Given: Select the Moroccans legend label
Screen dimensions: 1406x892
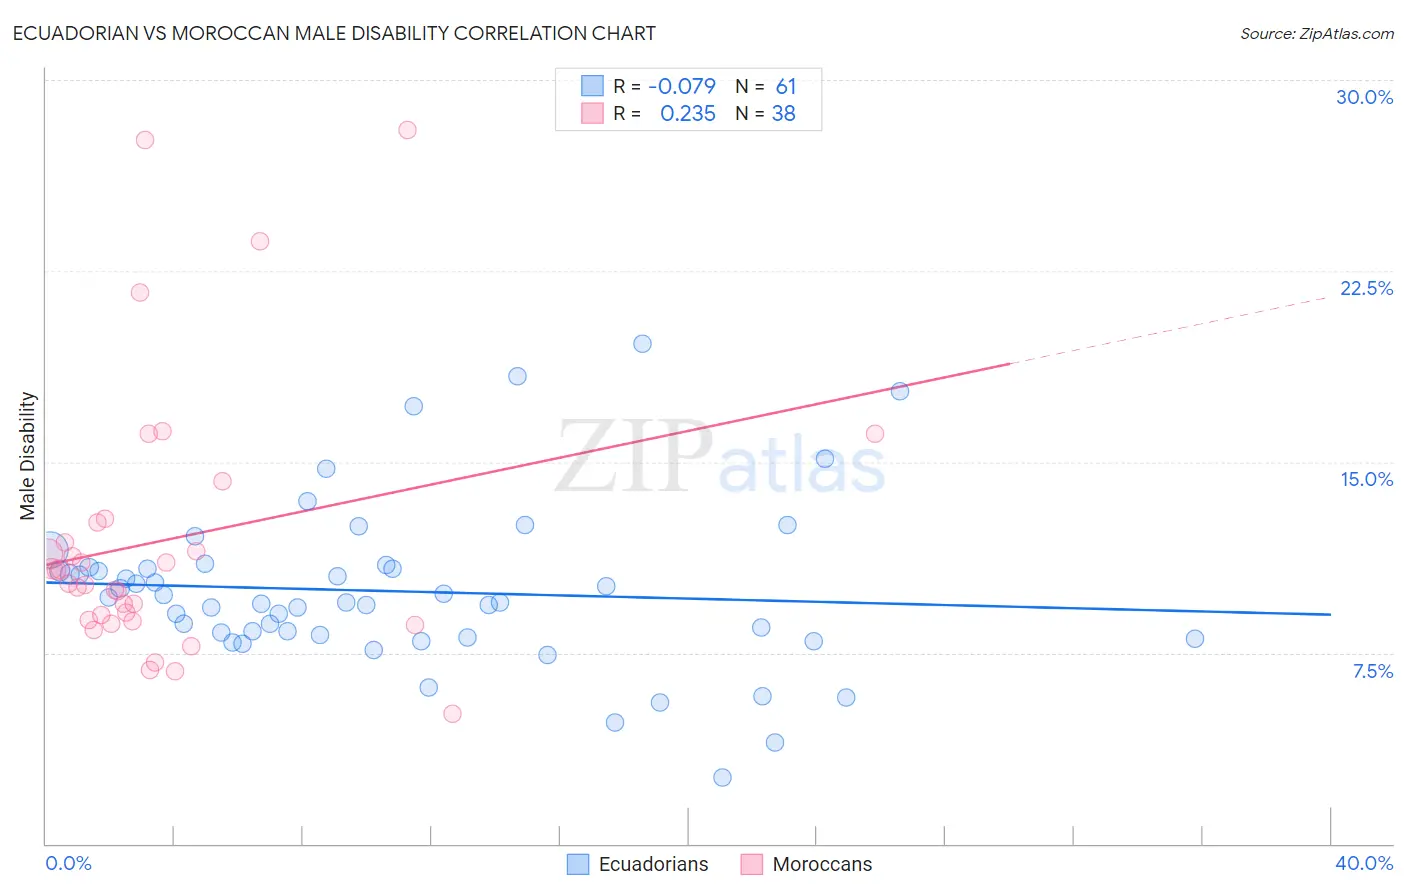Looking at the screenshot, I should [x=822, y=864].
